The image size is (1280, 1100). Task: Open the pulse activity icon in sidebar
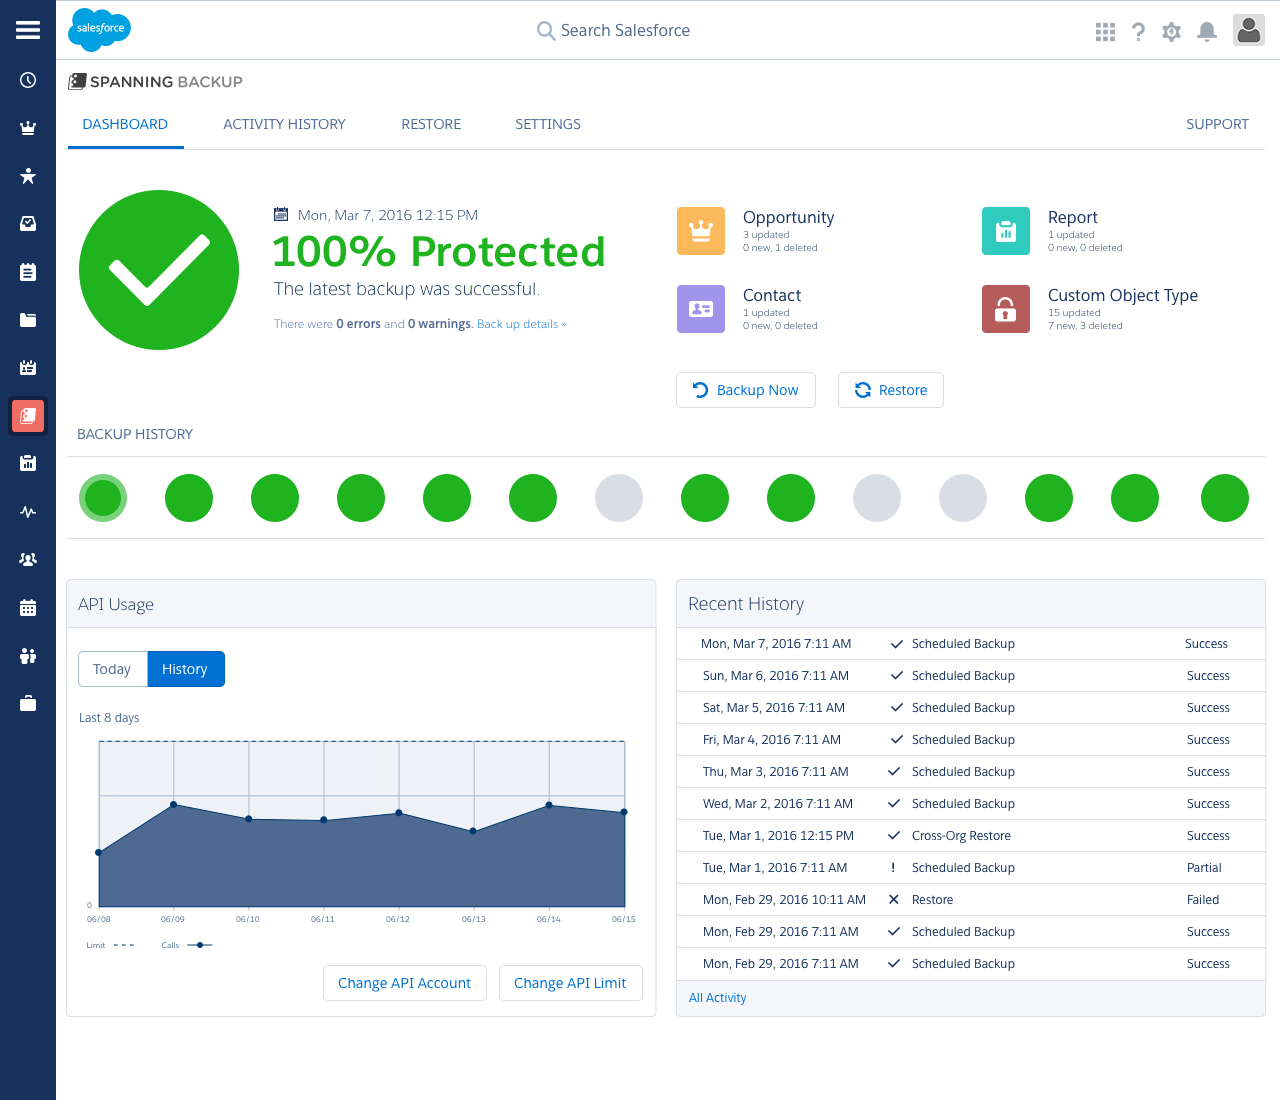coord(28,512)
